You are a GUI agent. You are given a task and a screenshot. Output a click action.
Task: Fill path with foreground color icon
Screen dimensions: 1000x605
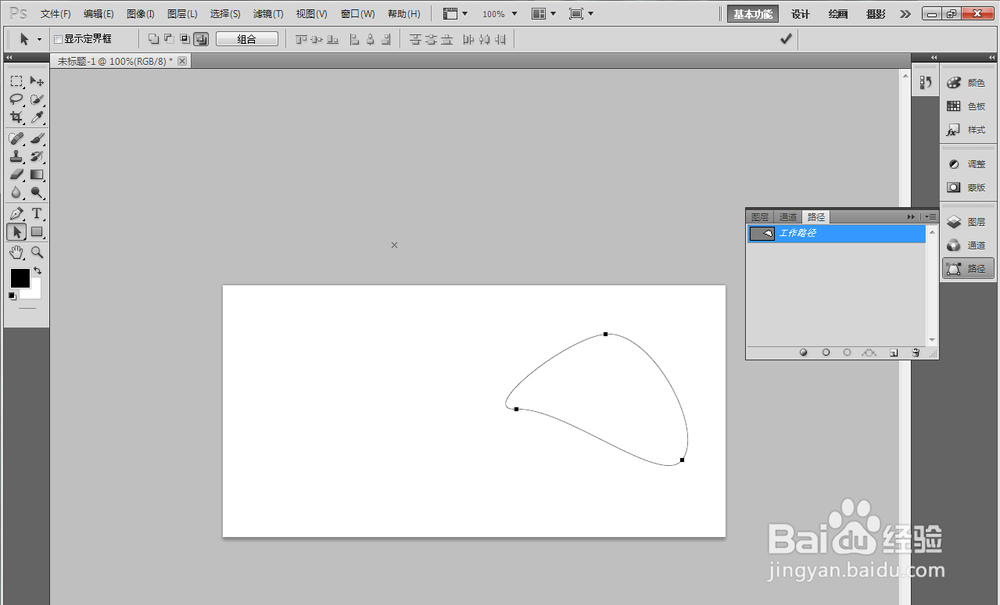(x=804, y=353)
